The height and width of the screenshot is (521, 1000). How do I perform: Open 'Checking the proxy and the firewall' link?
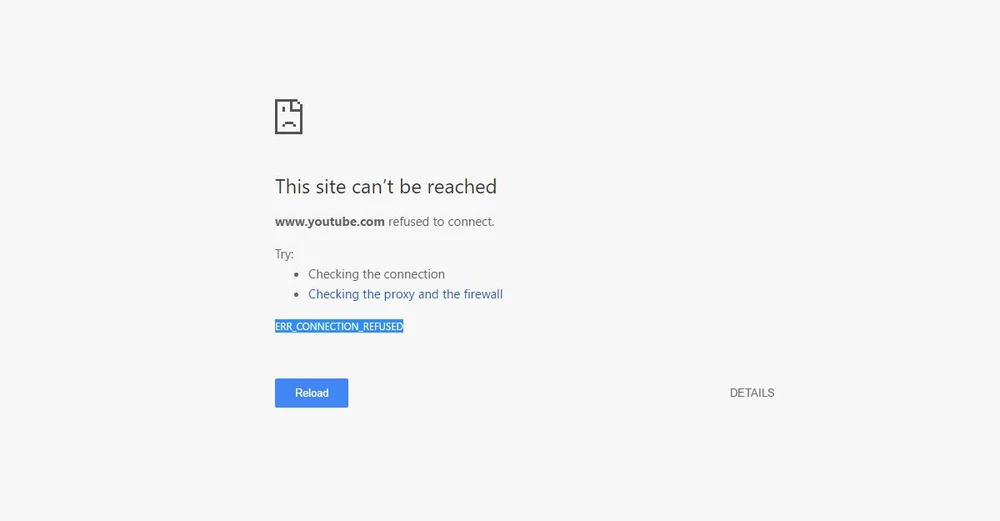[x=406, y=294]
